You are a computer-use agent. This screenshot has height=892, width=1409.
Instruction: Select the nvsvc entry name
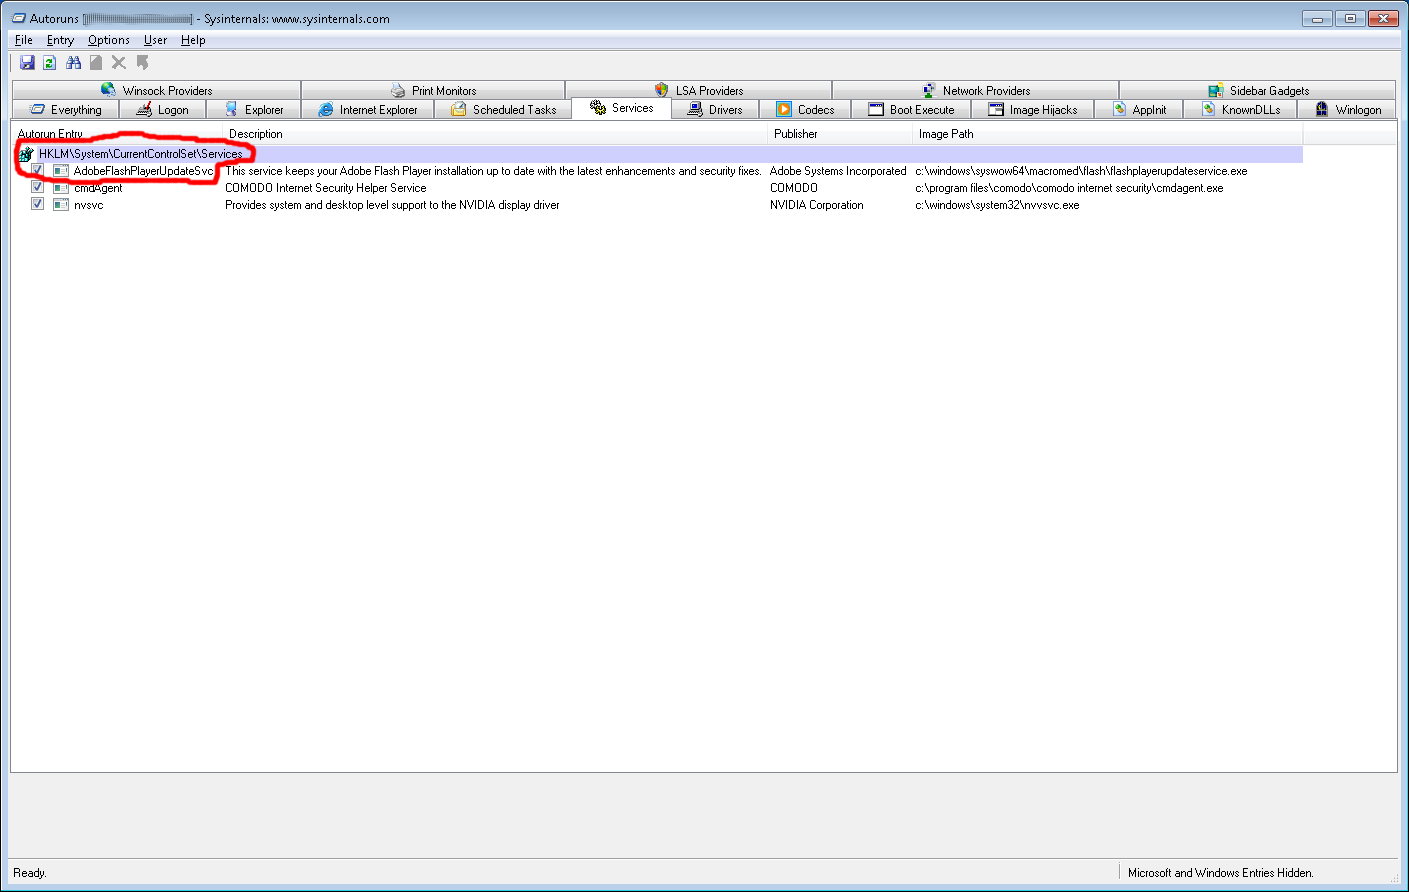point(88,205)
